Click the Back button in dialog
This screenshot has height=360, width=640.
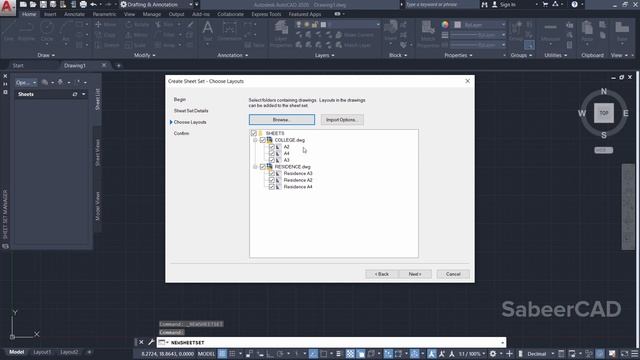pyautogui.click(x=382, y=274)
